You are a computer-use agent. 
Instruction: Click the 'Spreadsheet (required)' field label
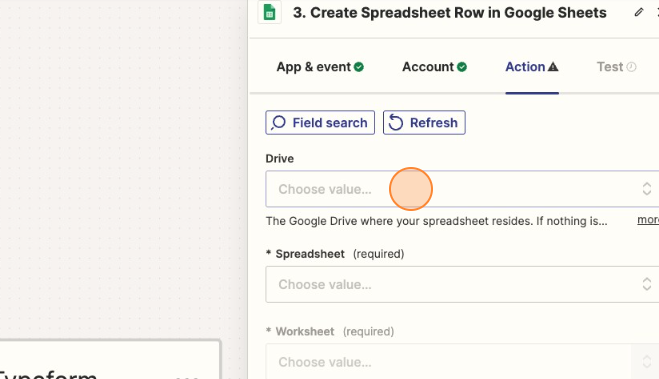pos(335,254)
